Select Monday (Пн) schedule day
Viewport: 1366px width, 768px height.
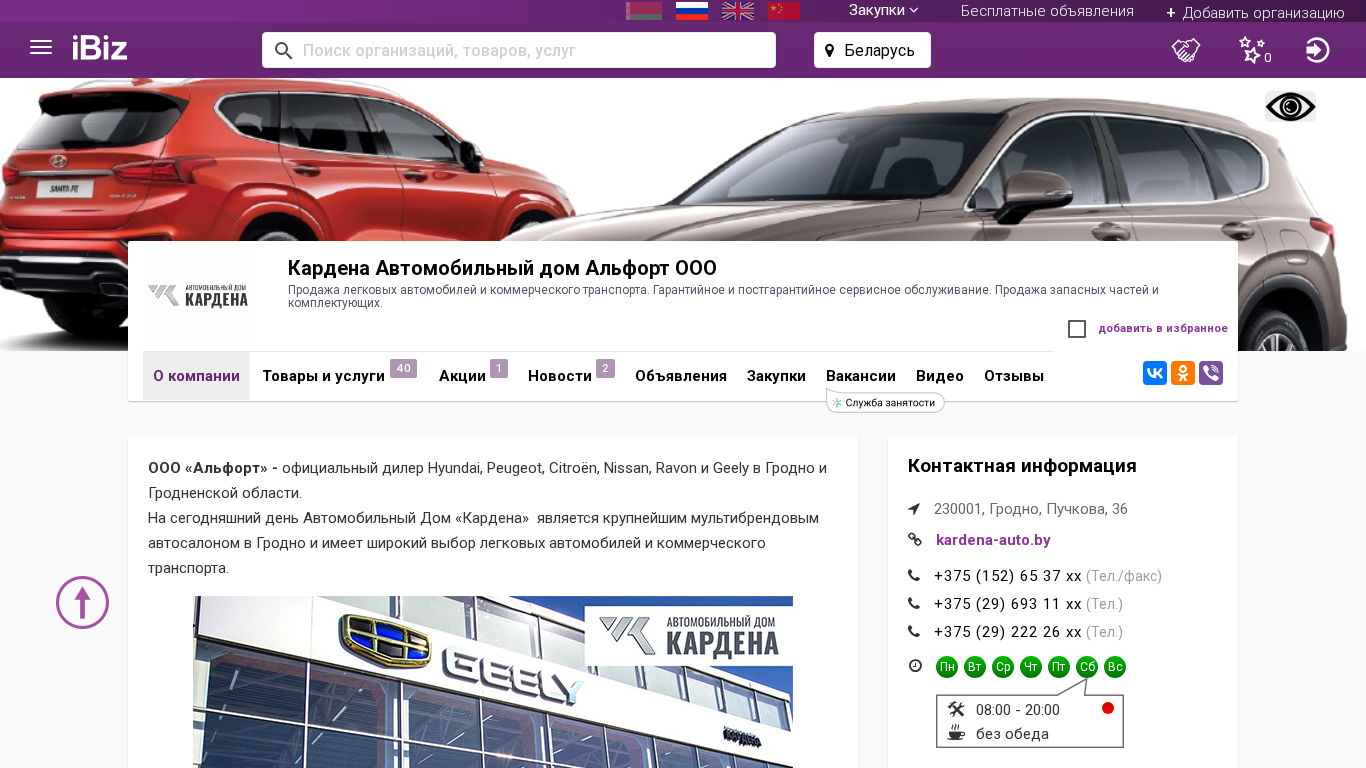pos(947,667)
